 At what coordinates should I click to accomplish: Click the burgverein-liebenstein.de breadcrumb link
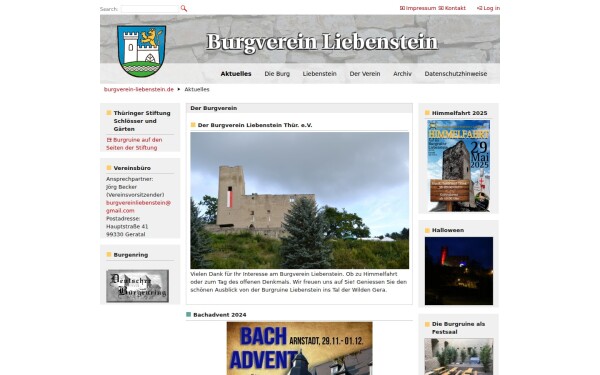click(x=139, y=89)
